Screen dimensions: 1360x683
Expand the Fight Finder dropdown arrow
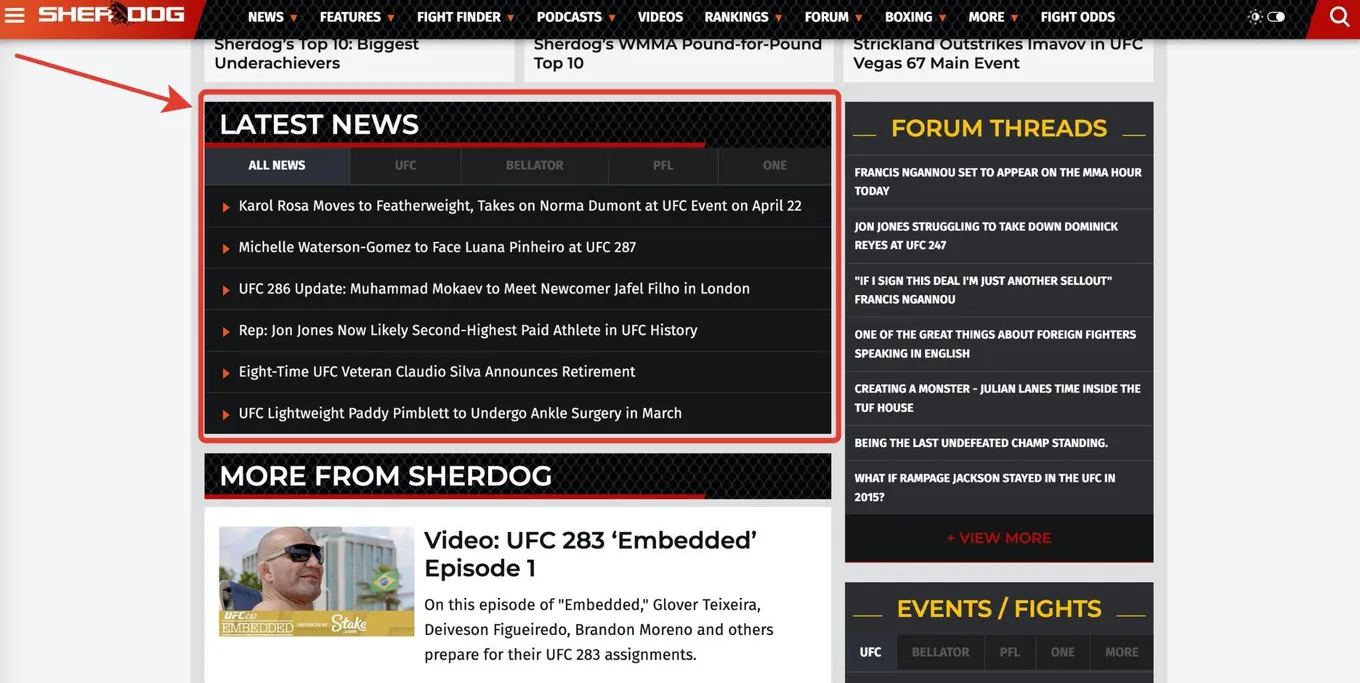click(510, 18)
